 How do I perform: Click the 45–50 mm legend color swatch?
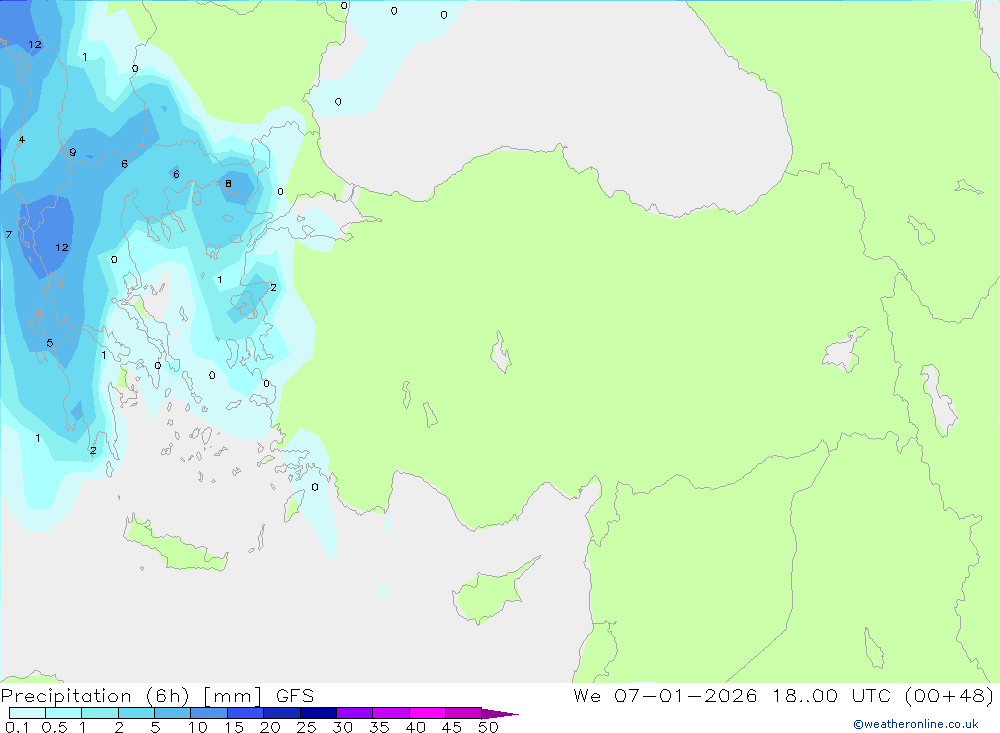464,713
